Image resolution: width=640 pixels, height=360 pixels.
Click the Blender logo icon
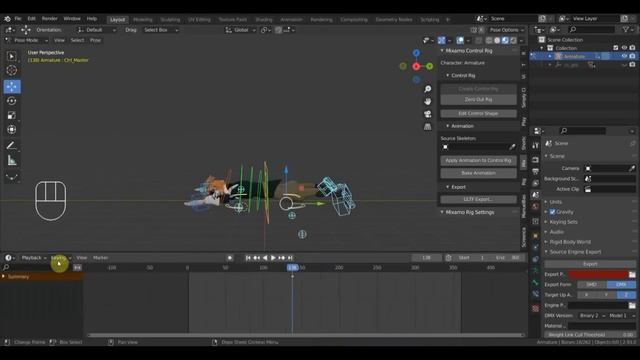7,19
